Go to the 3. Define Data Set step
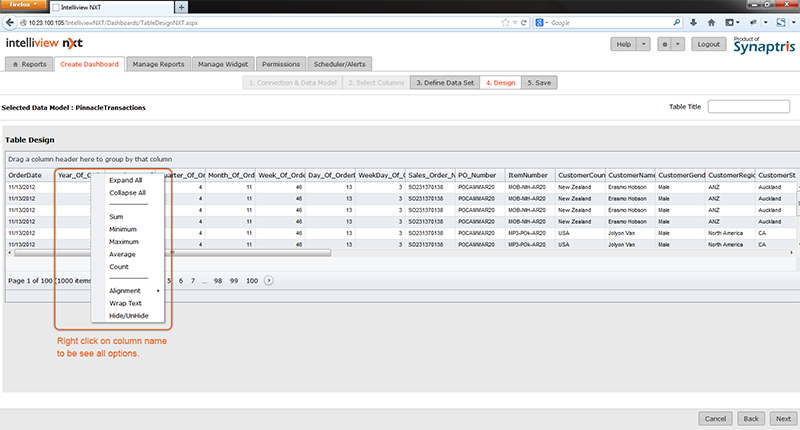This screenshot has height=430, width=800. (444, 82)
